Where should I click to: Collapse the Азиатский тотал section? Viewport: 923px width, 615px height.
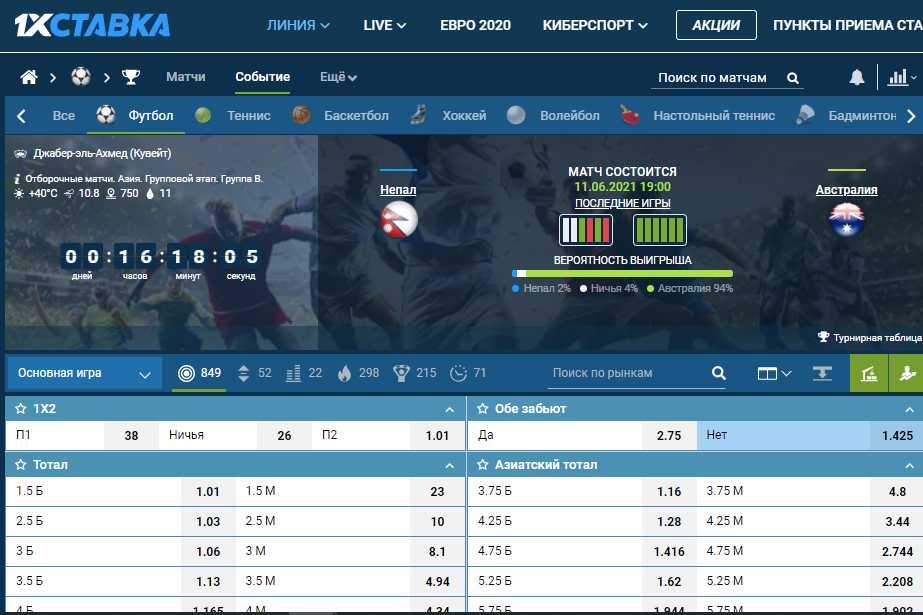(909, 466)
